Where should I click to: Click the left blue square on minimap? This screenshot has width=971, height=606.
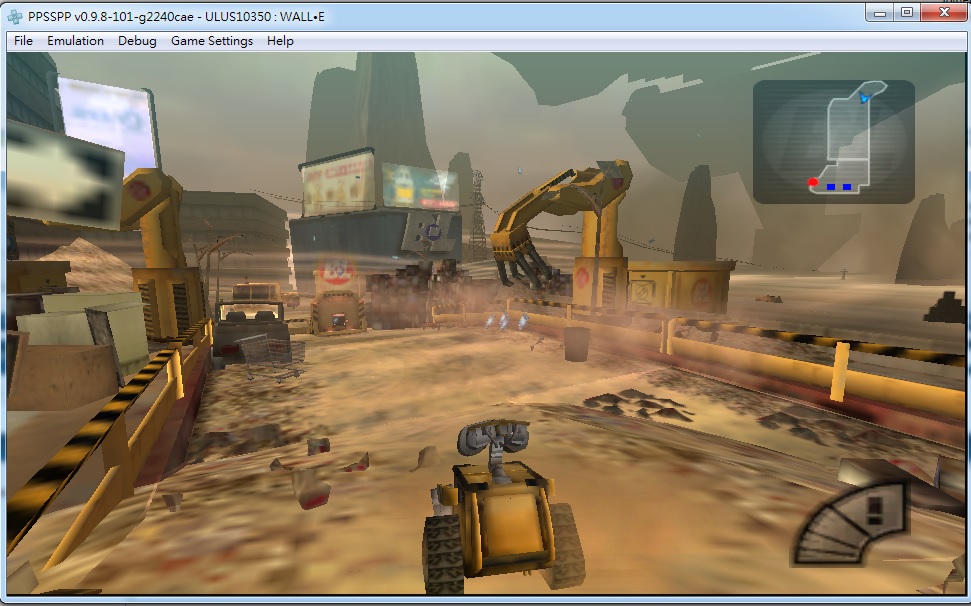[831, 186]
